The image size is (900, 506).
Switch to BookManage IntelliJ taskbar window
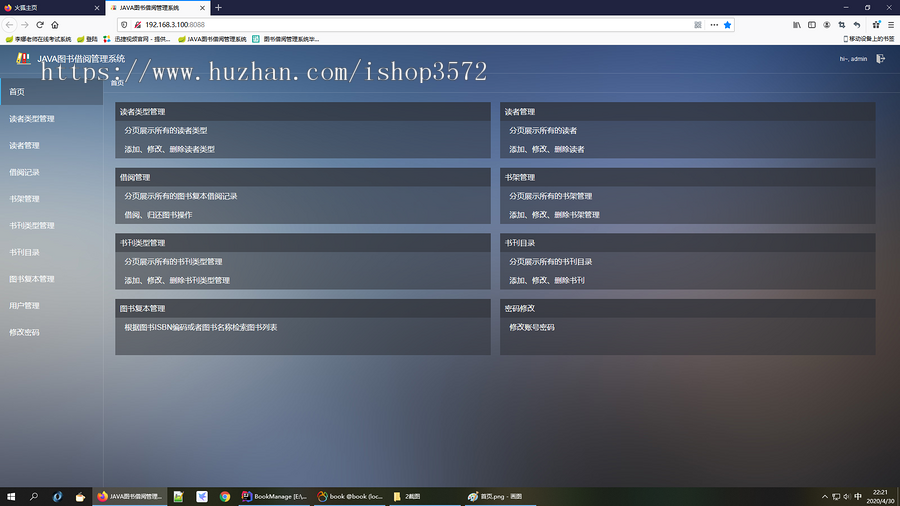(274, 497)
